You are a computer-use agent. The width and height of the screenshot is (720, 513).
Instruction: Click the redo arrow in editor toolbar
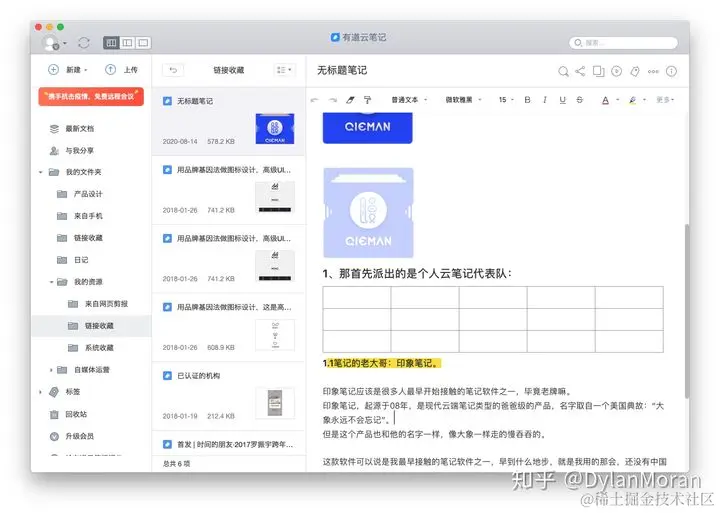click(x=333, y=100)
